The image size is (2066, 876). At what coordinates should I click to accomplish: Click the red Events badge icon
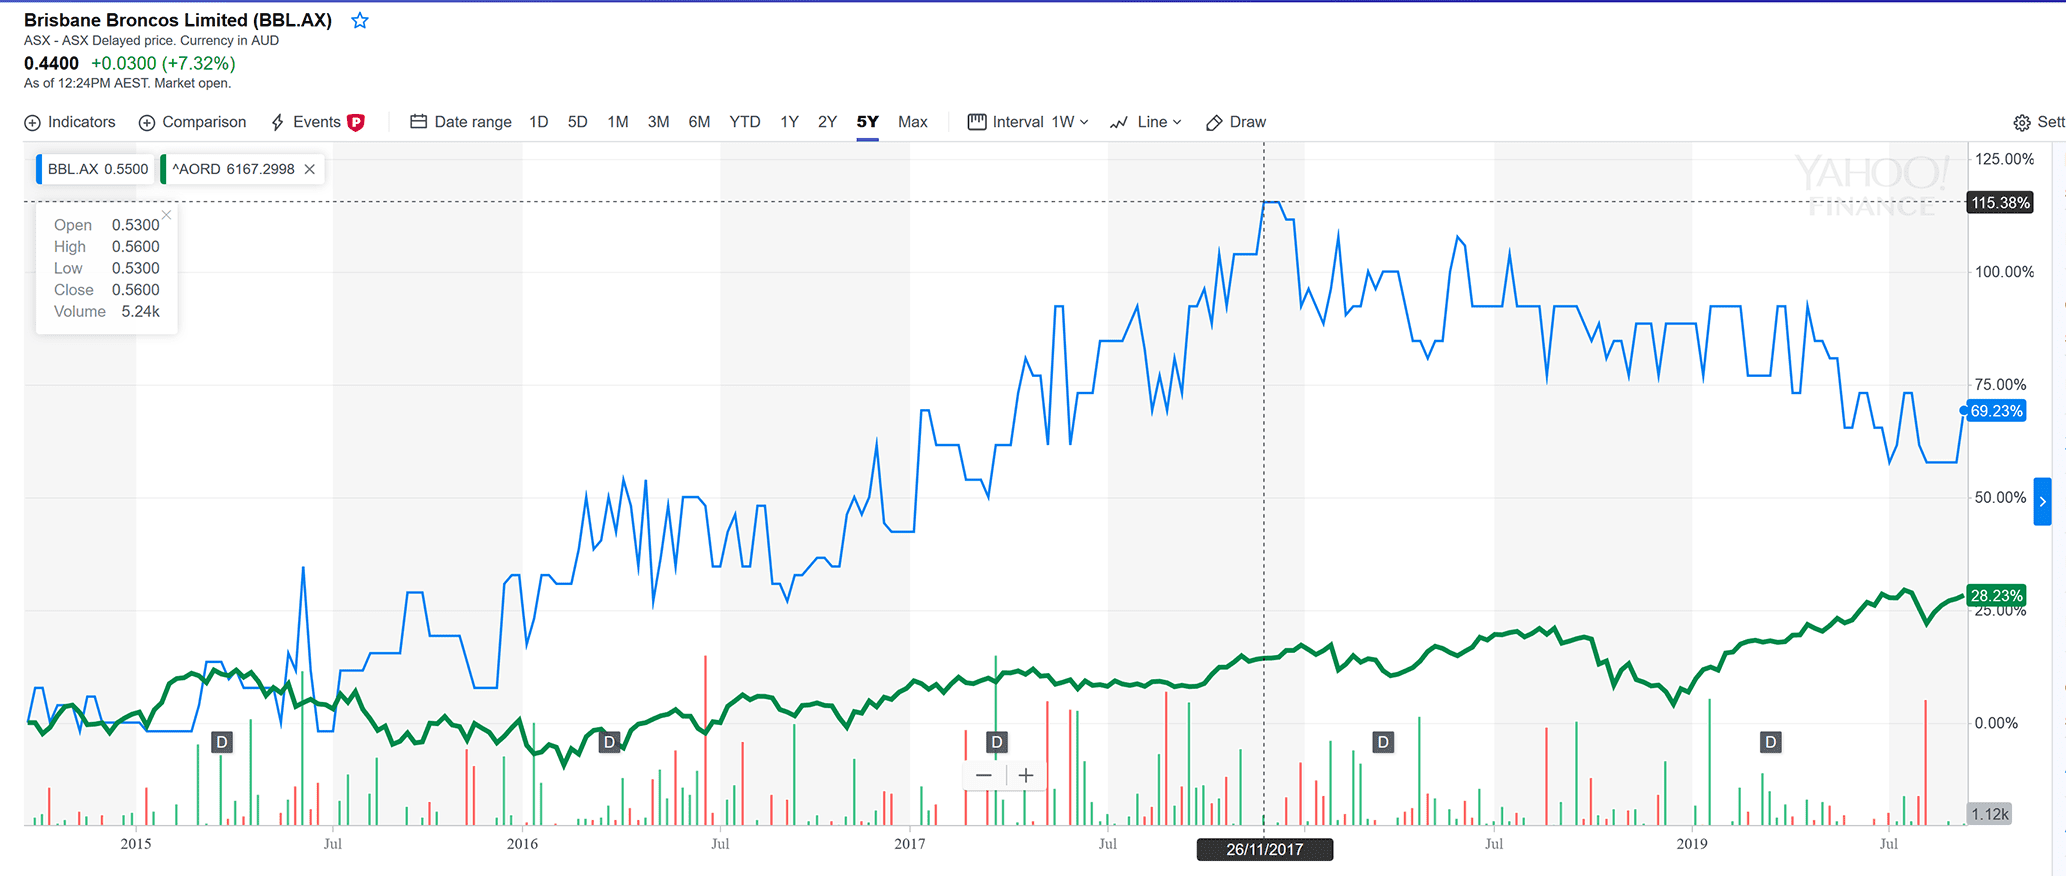pyautogui.click(x=355, y=122)
